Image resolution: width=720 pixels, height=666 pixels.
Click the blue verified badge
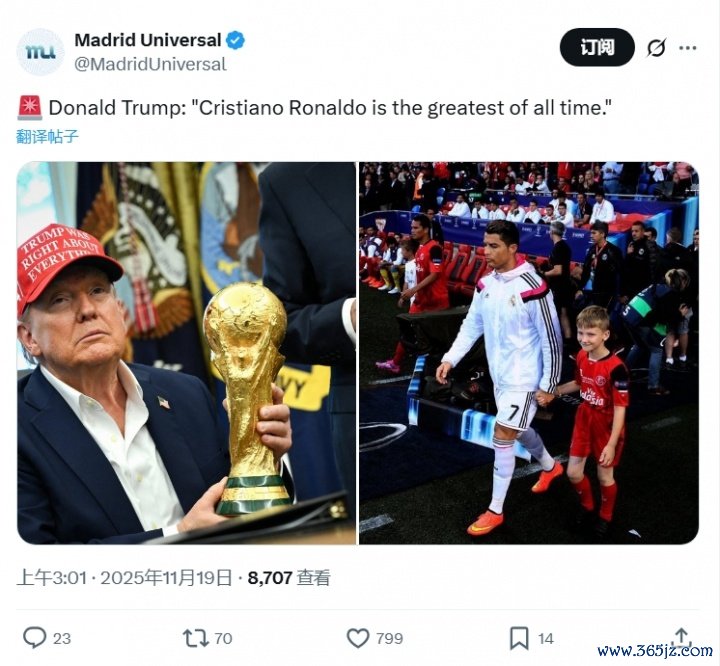236,40
